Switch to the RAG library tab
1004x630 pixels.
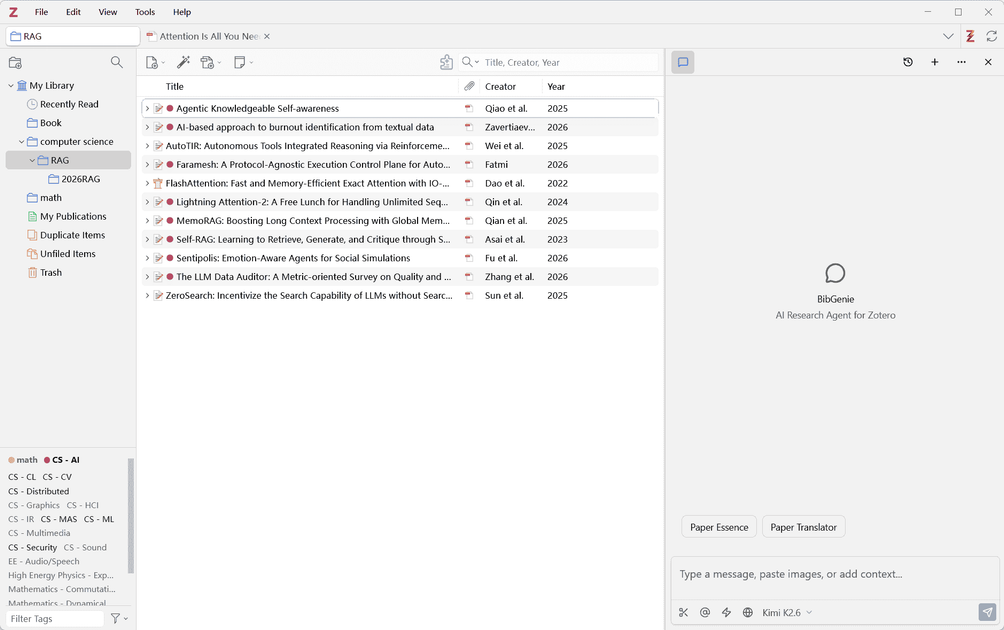(73, 36)
